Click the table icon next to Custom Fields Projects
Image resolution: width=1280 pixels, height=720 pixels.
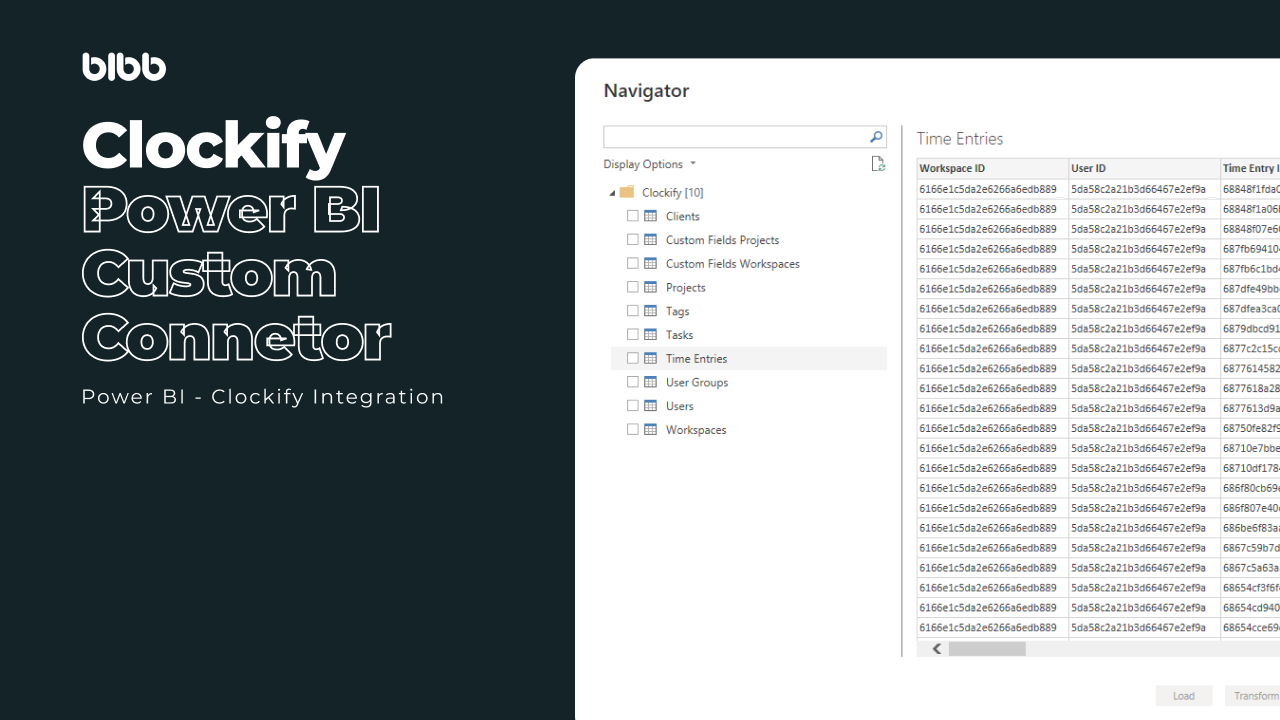pyautogui.click(x=650, y=240)
